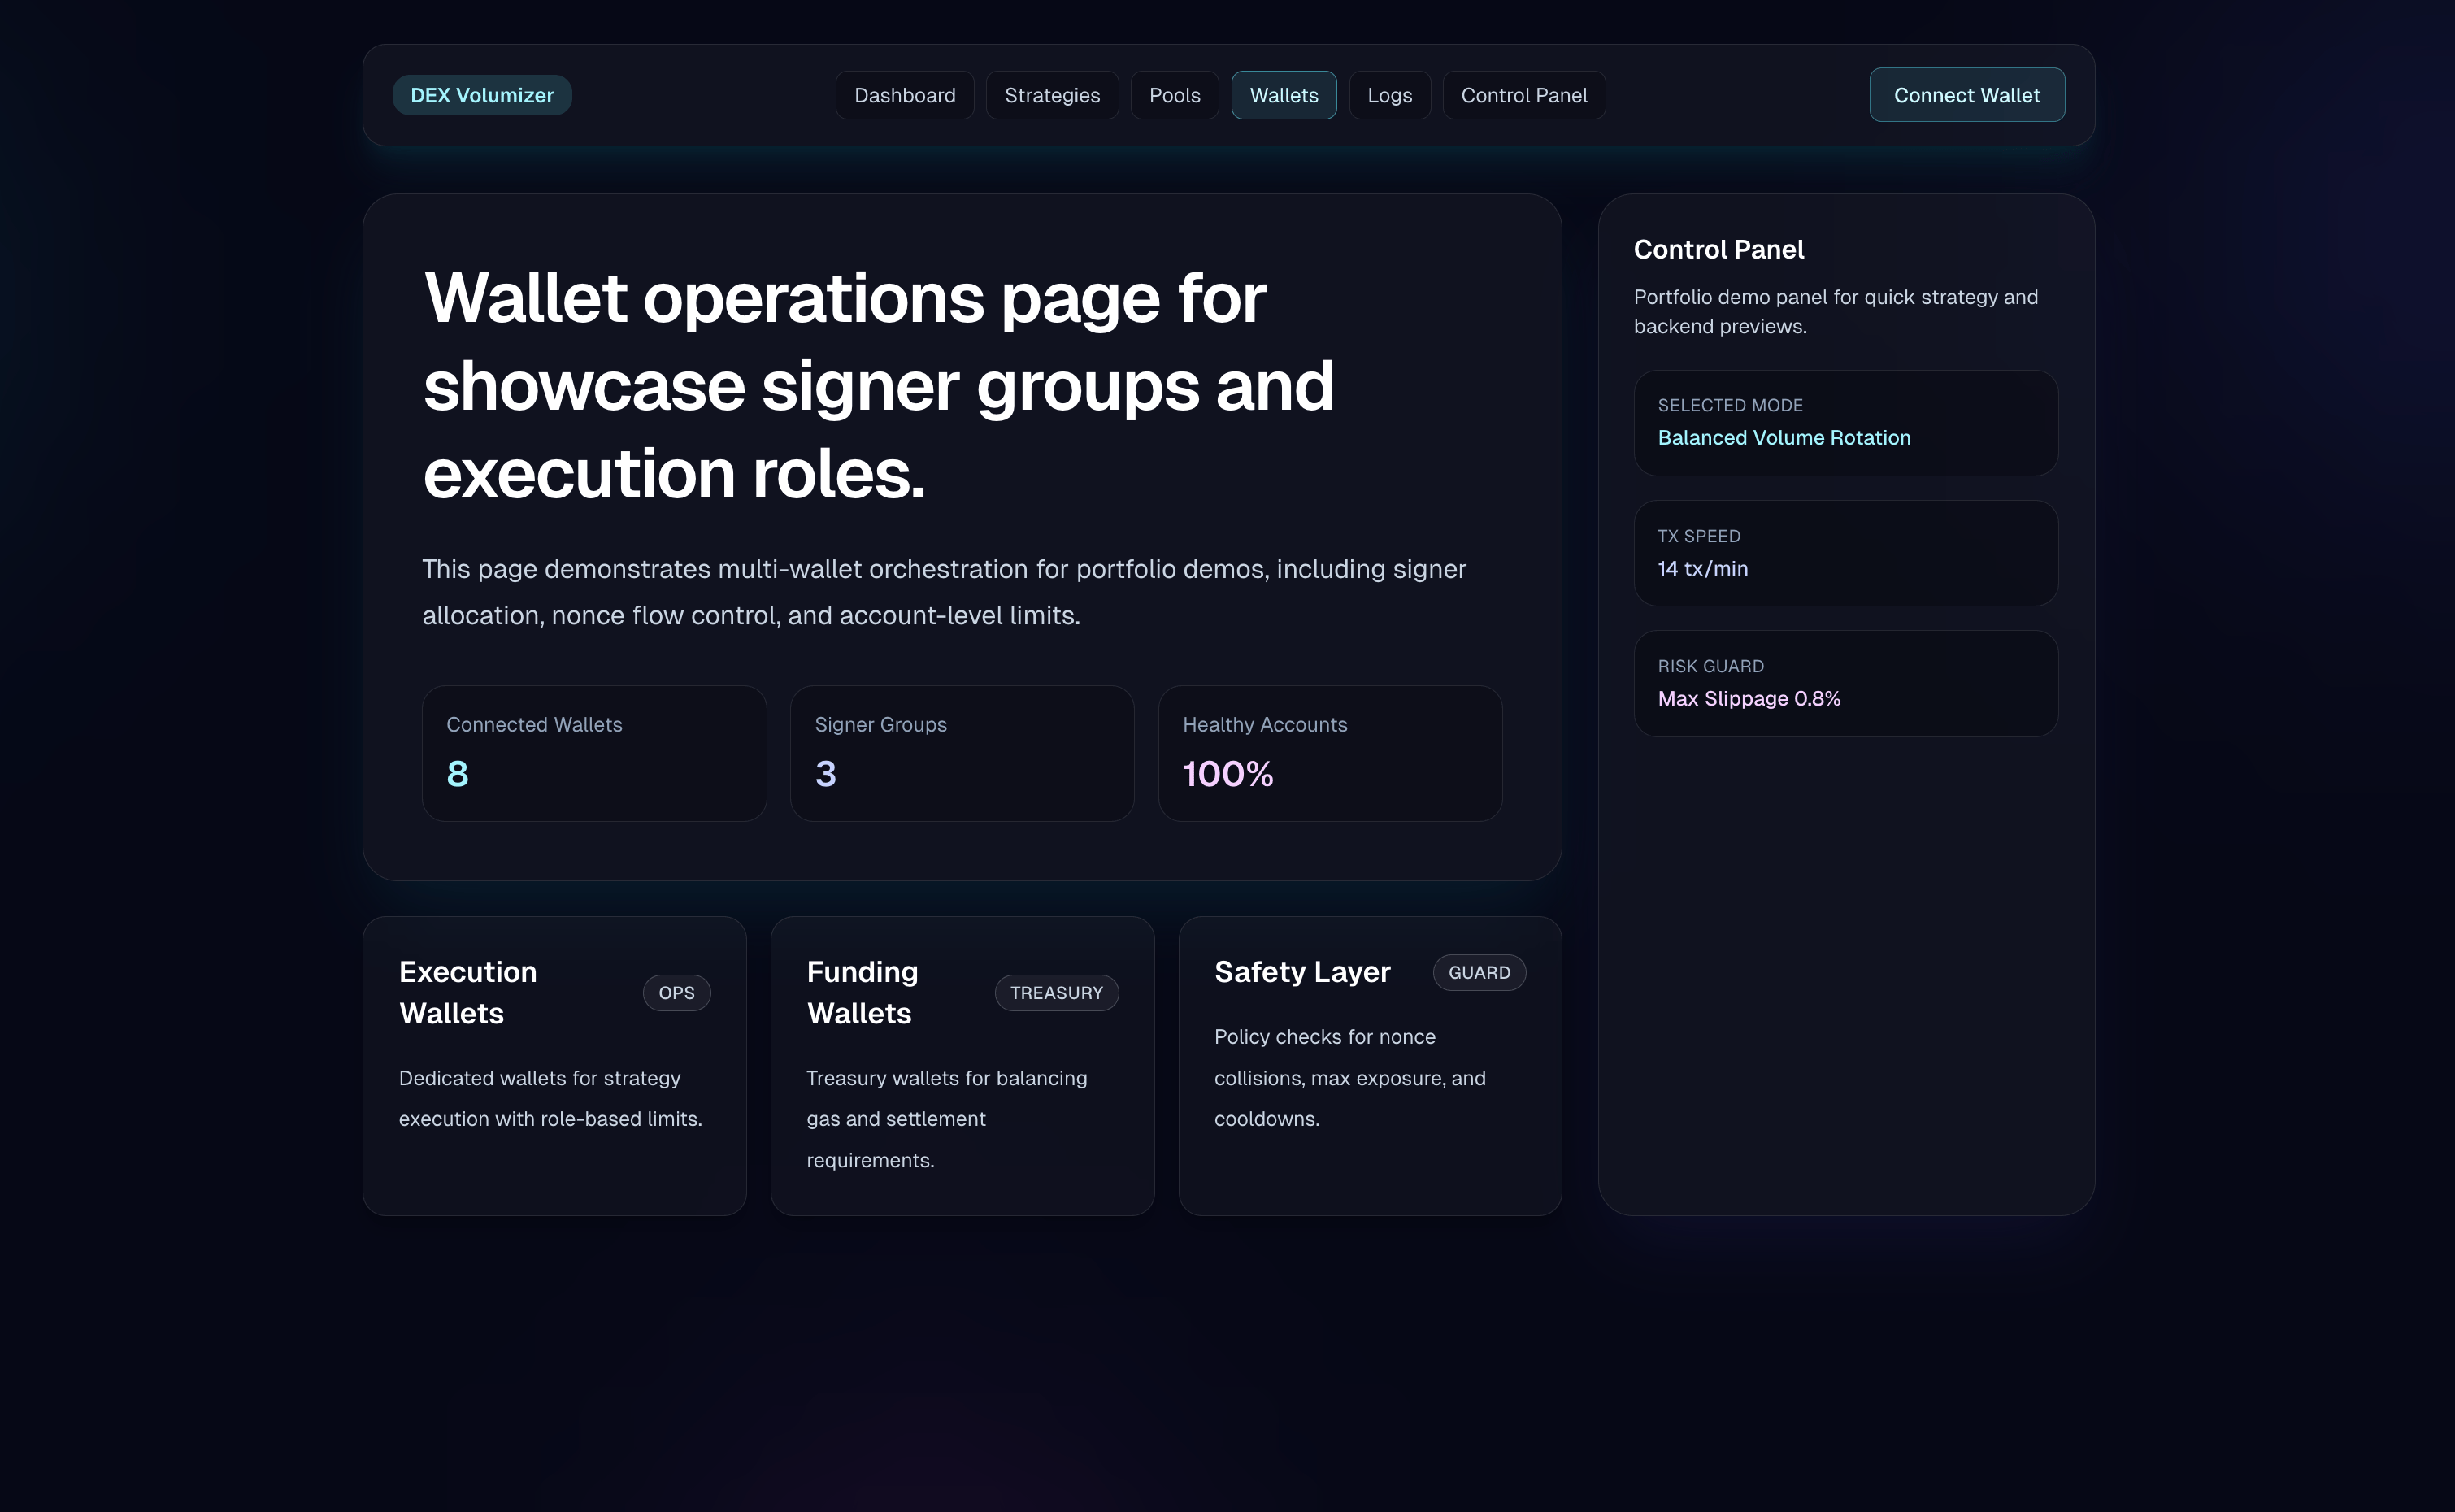Click the Portfolio demo panel description
Viewport: 2455px width, 1512px height.
pos(1835,311)
